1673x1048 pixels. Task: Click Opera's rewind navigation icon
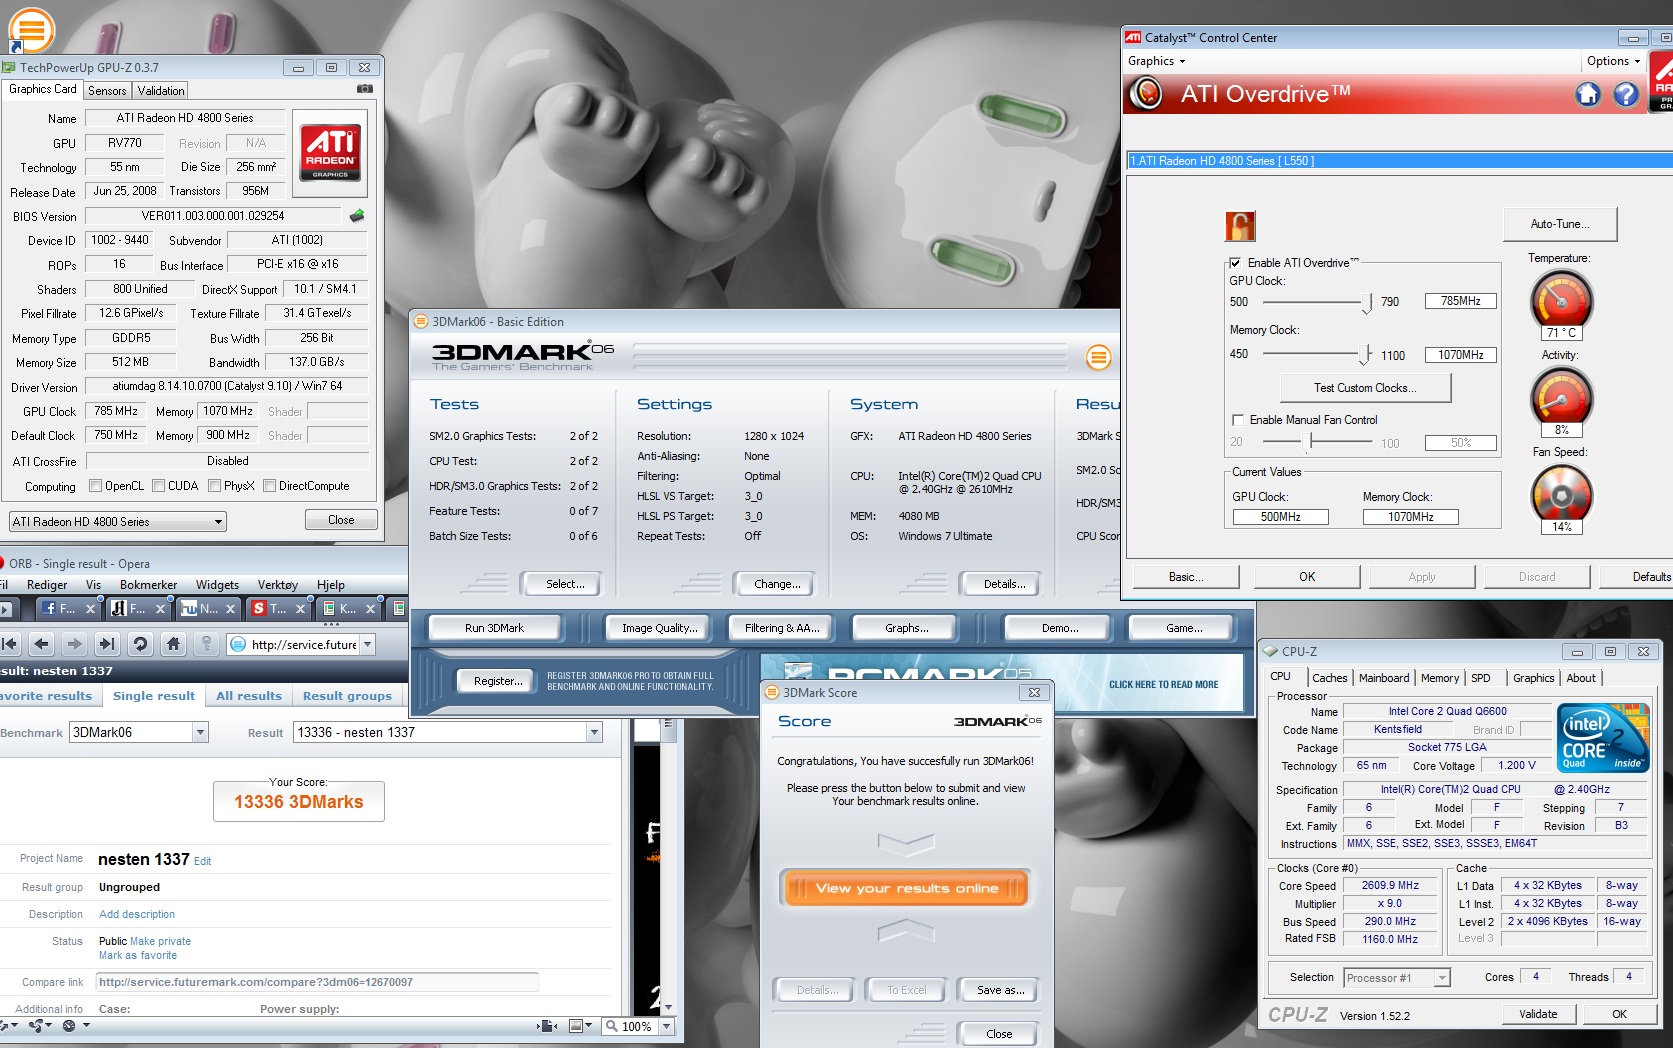(x=10, y=644)
